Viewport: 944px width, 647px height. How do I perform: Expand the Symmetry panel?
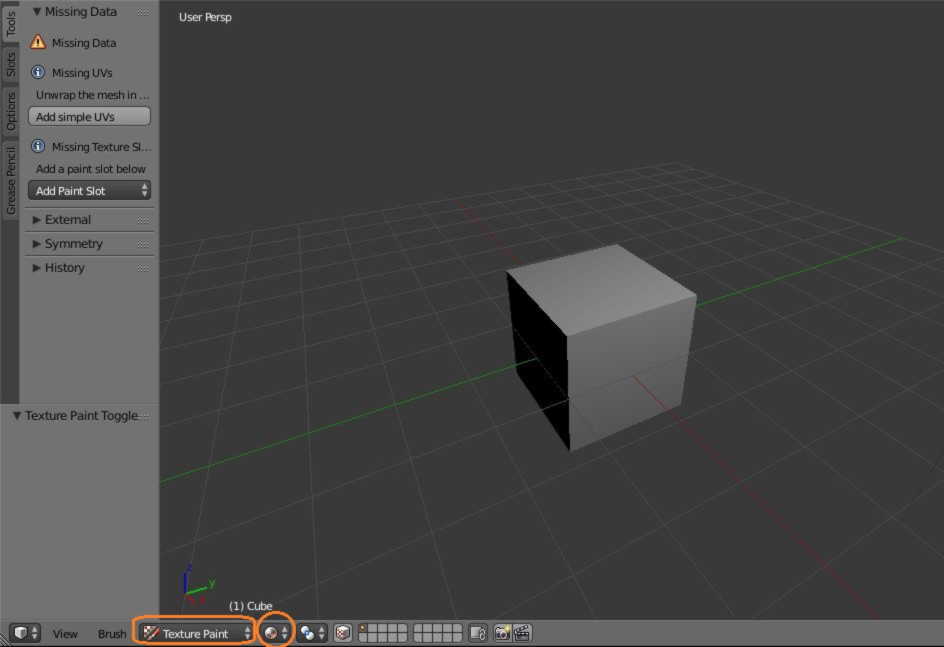[36, 244]
